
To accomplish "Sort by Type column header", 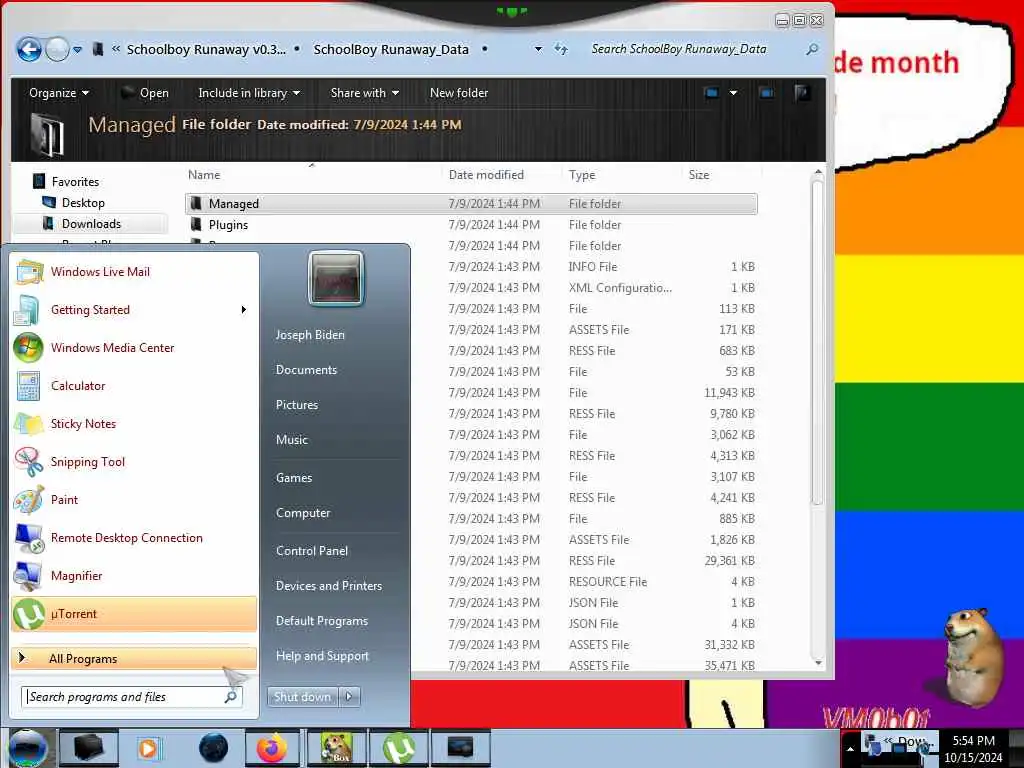I will pos(582,175).
